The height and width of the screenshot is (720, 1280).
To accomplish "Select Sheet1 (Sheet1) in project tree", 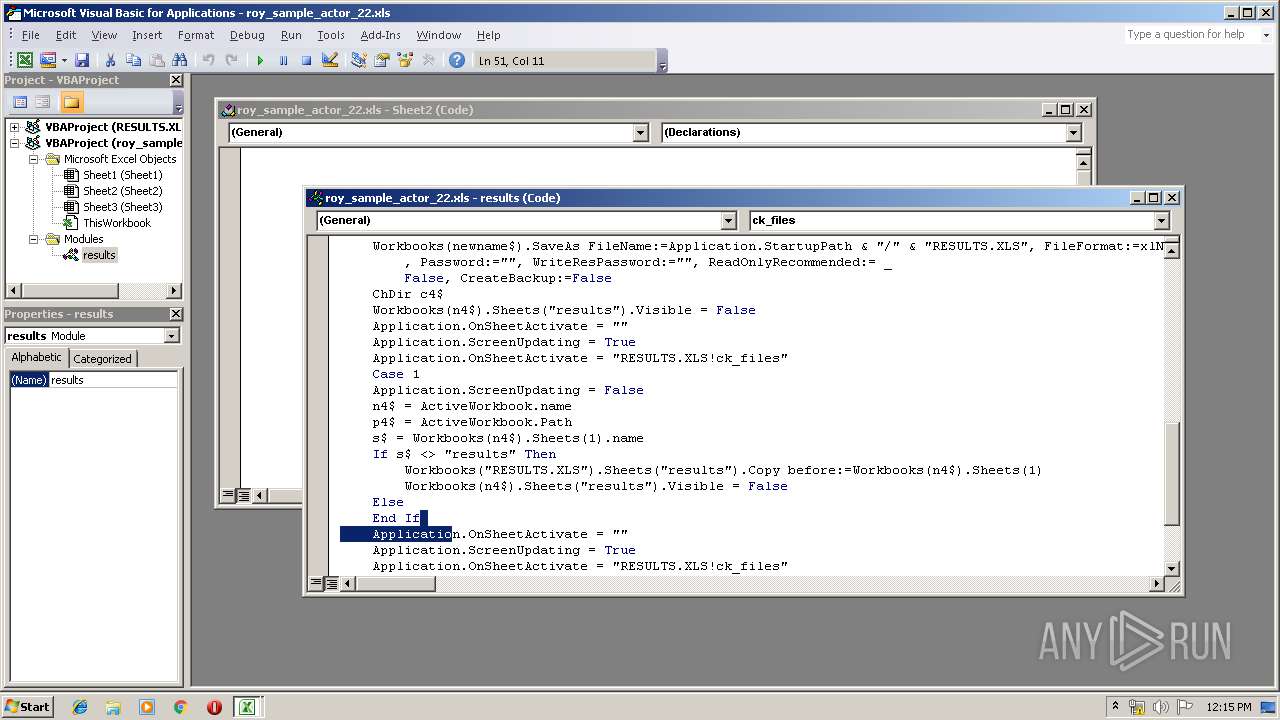I will [x=122, y=175].
